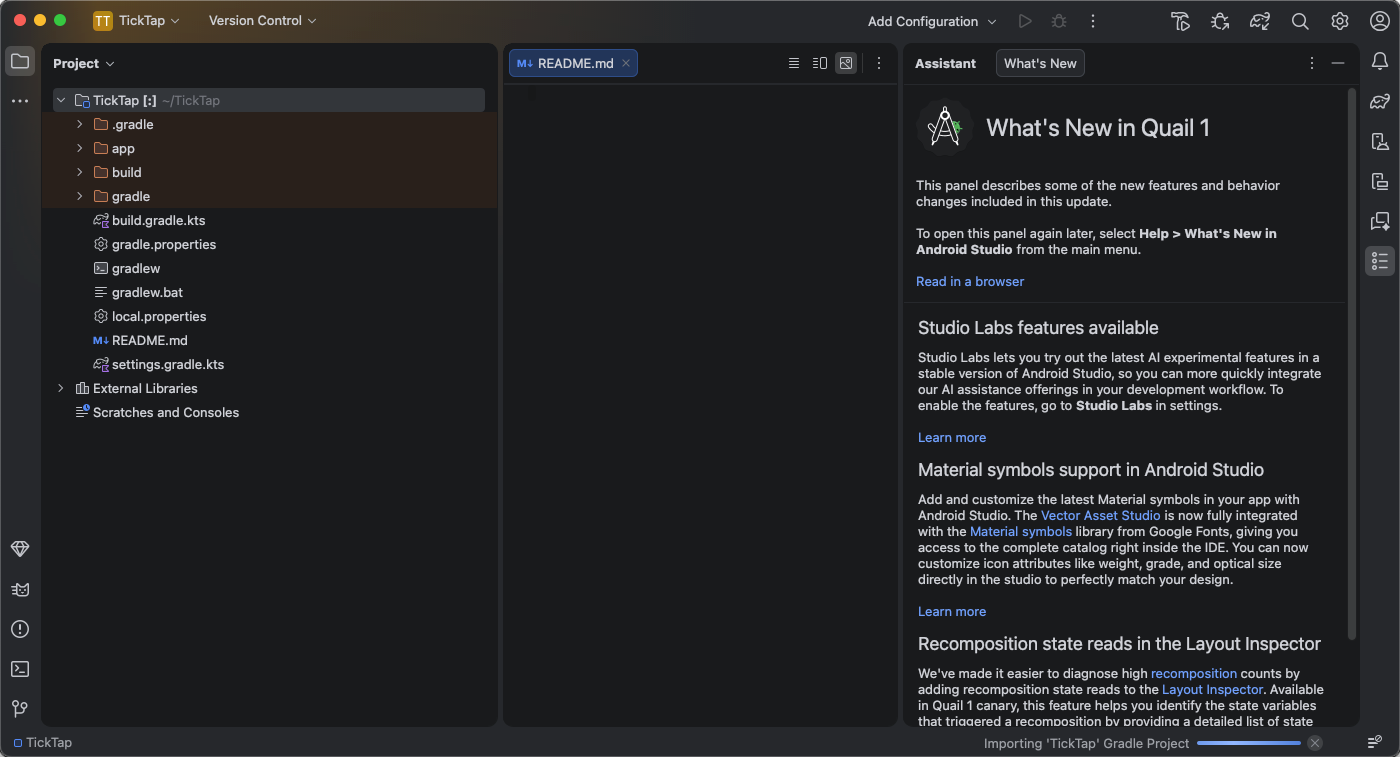Open the Gradle elephant tool window
Viewport: 1400px width, 757px height.
pyautogui.click(x=1380, y=101)
